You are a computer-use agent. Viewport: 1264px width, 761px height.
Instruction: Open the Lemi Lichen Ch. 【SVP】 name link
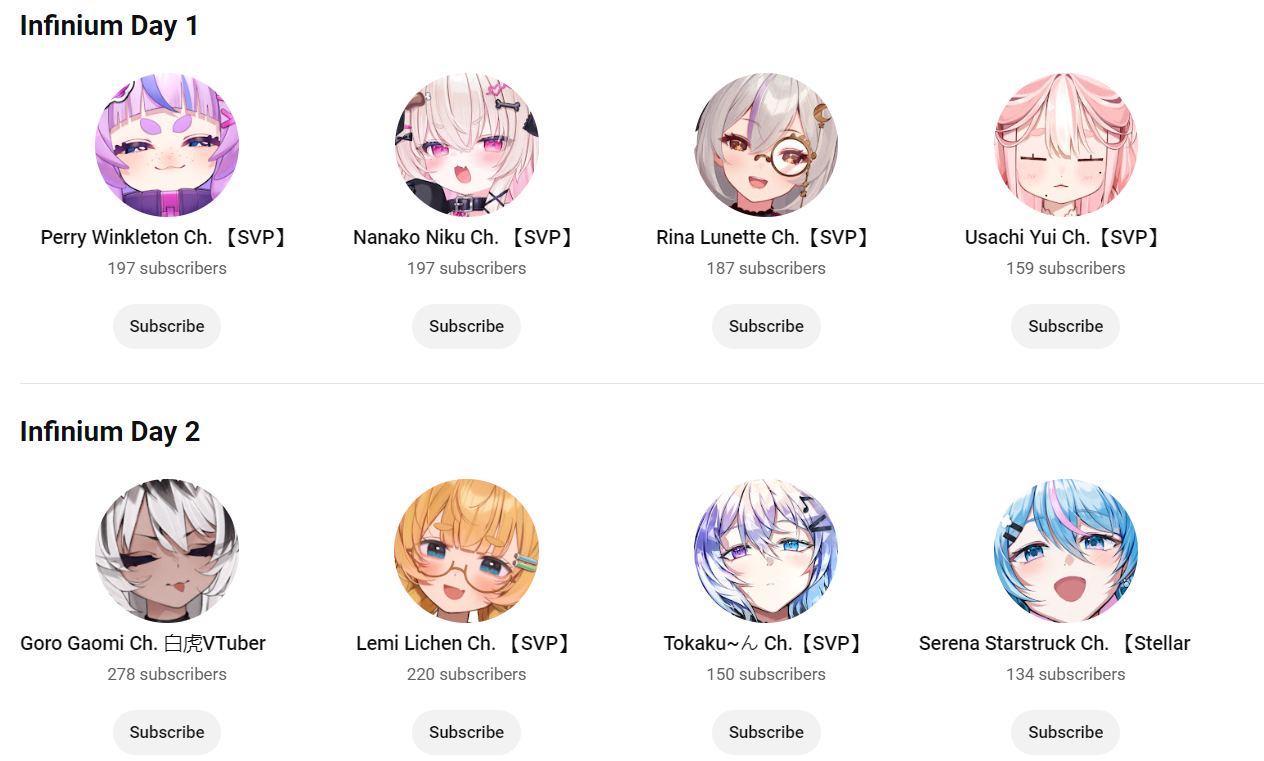pos(467,643)
